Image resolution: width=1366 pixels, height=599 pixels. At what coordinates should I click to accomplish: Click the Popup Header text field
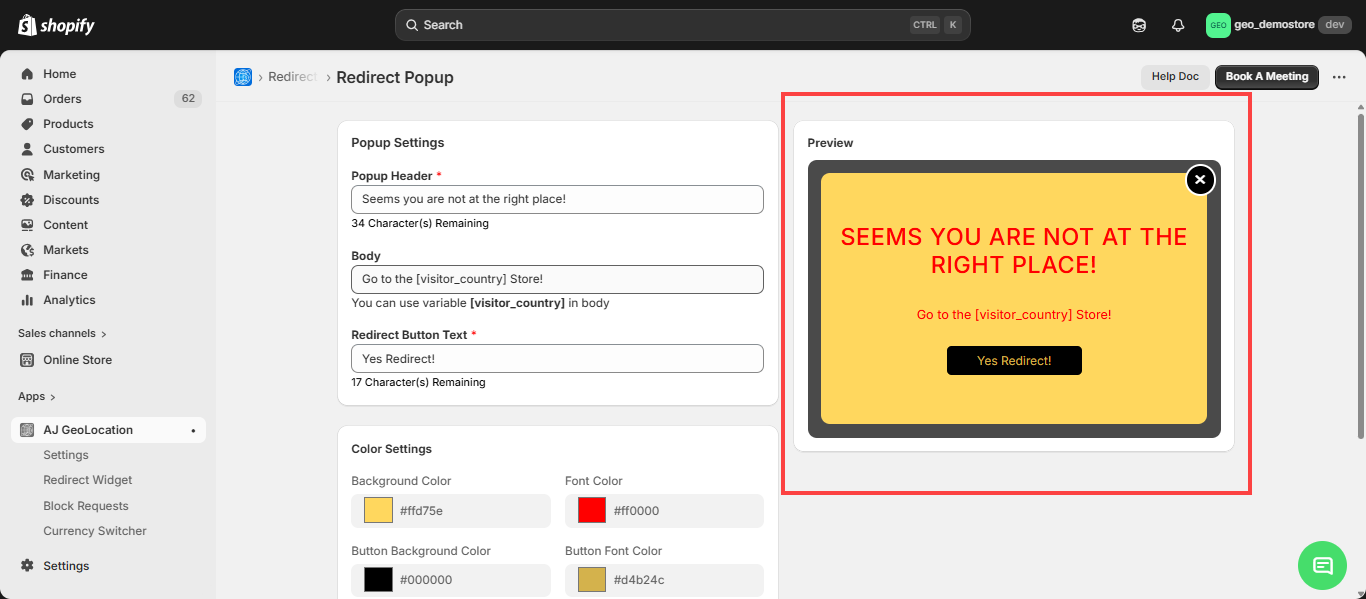coord(557,199)
